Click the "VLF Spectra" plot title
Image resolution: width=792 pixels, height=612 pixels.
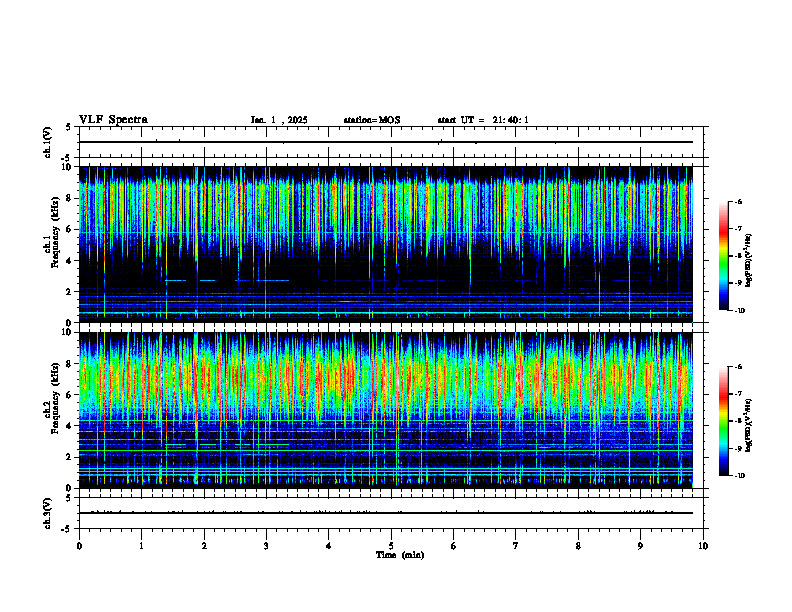(113, 120)
